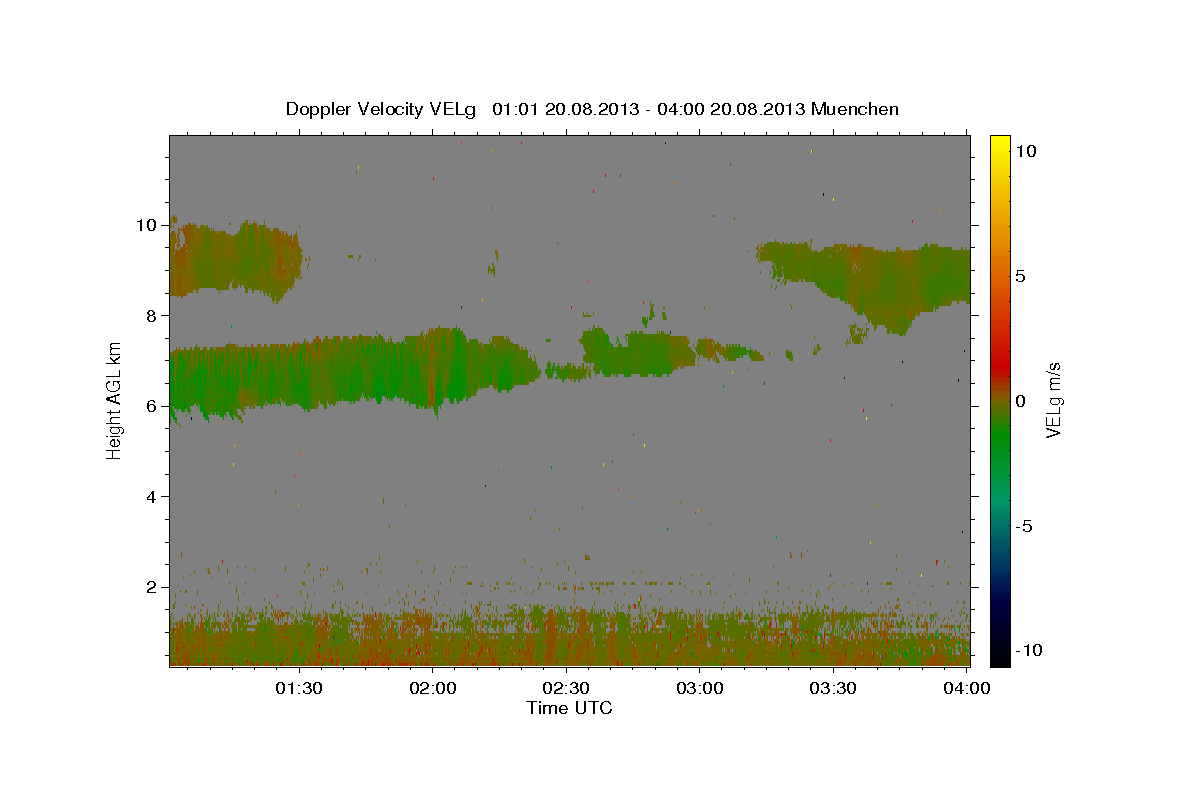Click the cloud layer near 9 km at 01:15

[x=235, y=260]
